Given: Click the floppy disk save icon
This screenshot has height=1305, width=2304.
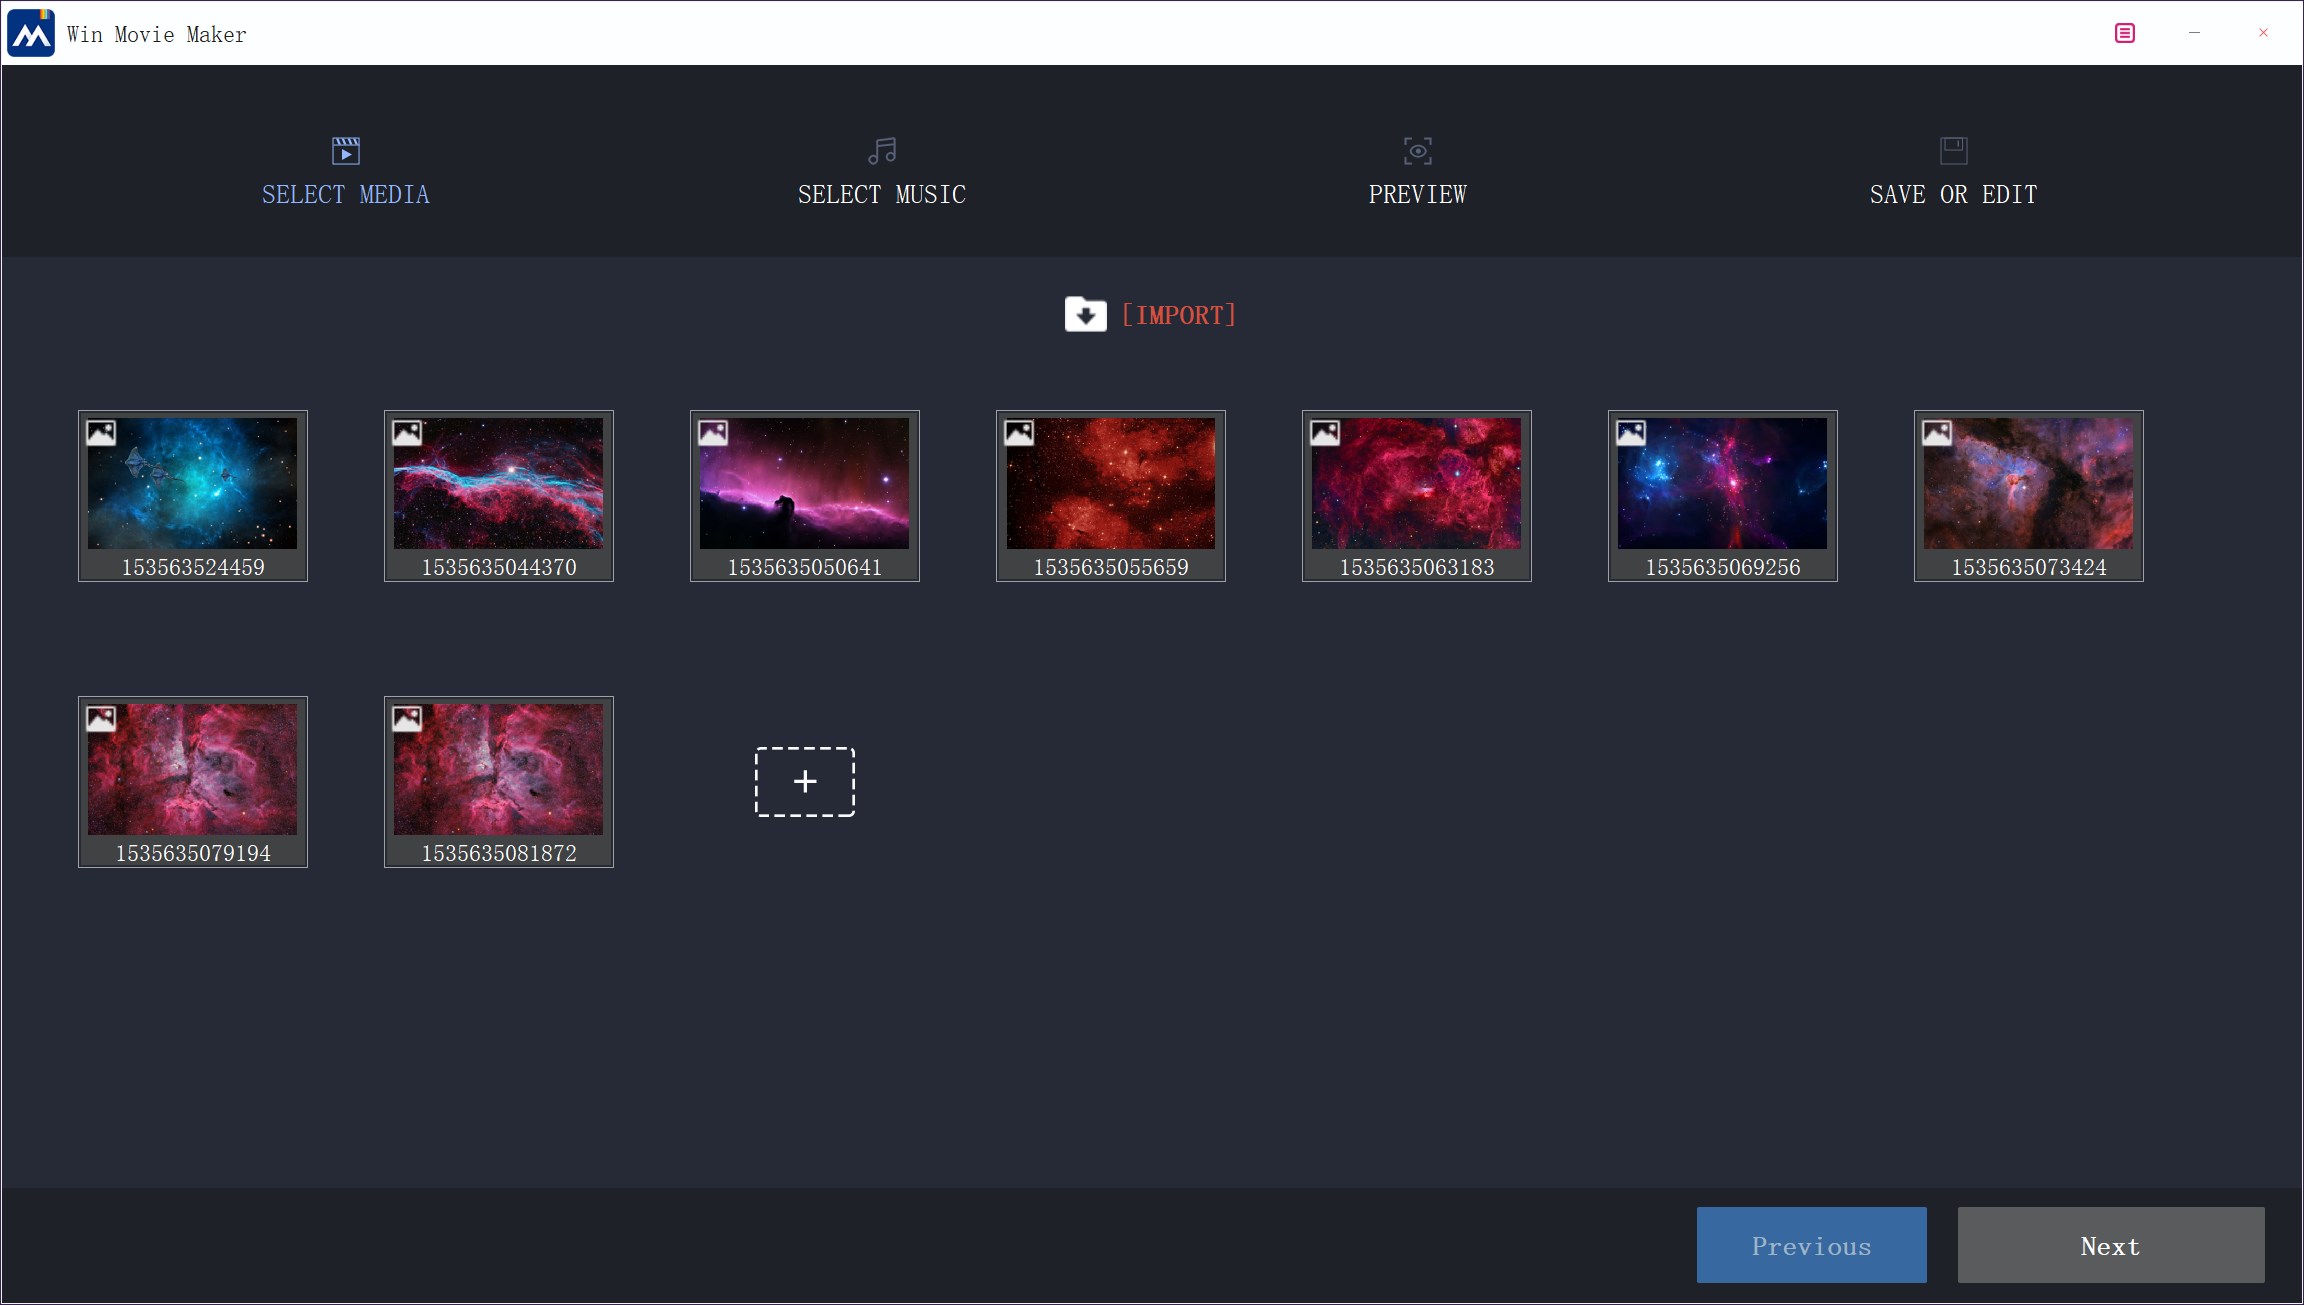Looking at the screenshot, I should tap(1953, 151).
